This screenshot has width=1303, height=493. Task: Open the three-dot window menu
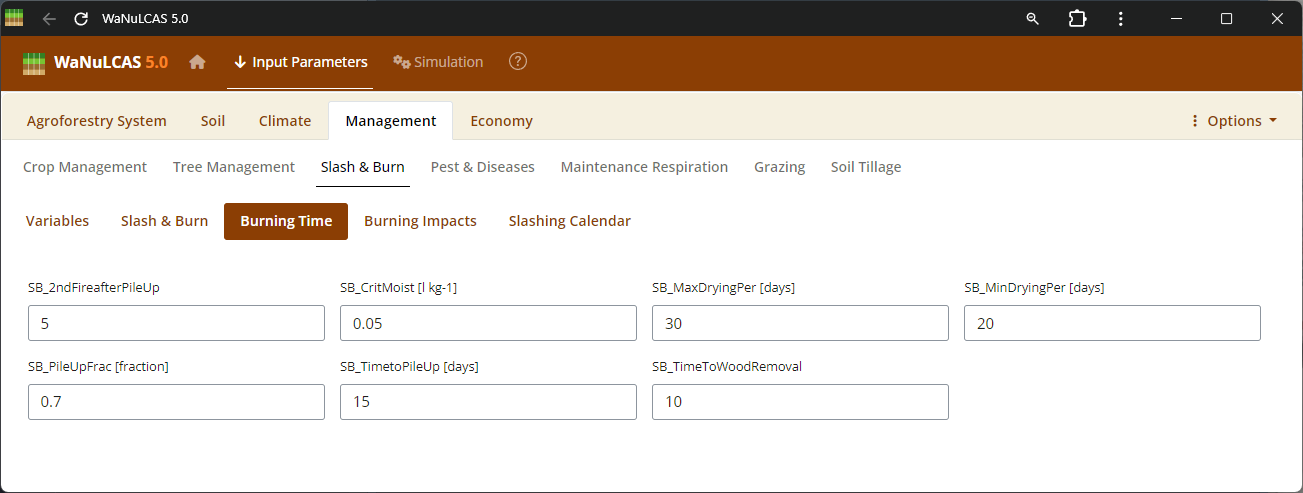pyautogui.click(x=1121, y=19)
